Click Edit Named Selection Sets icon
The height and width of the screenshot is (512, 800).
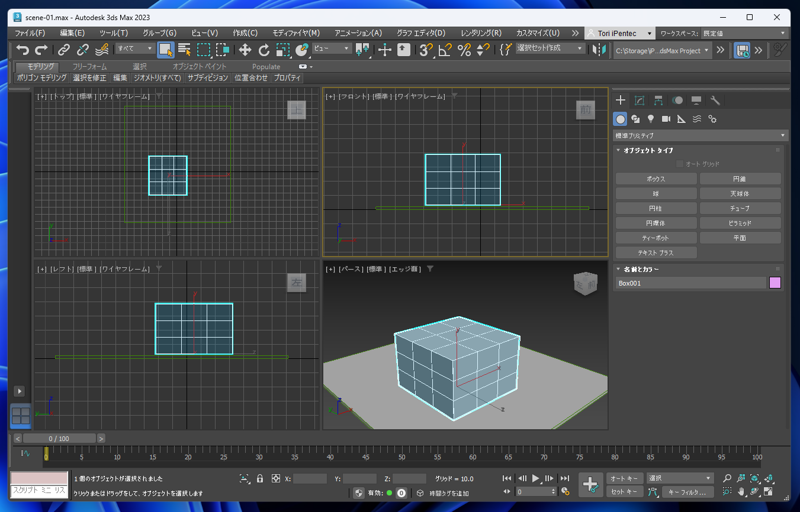[x=505, y=49]
